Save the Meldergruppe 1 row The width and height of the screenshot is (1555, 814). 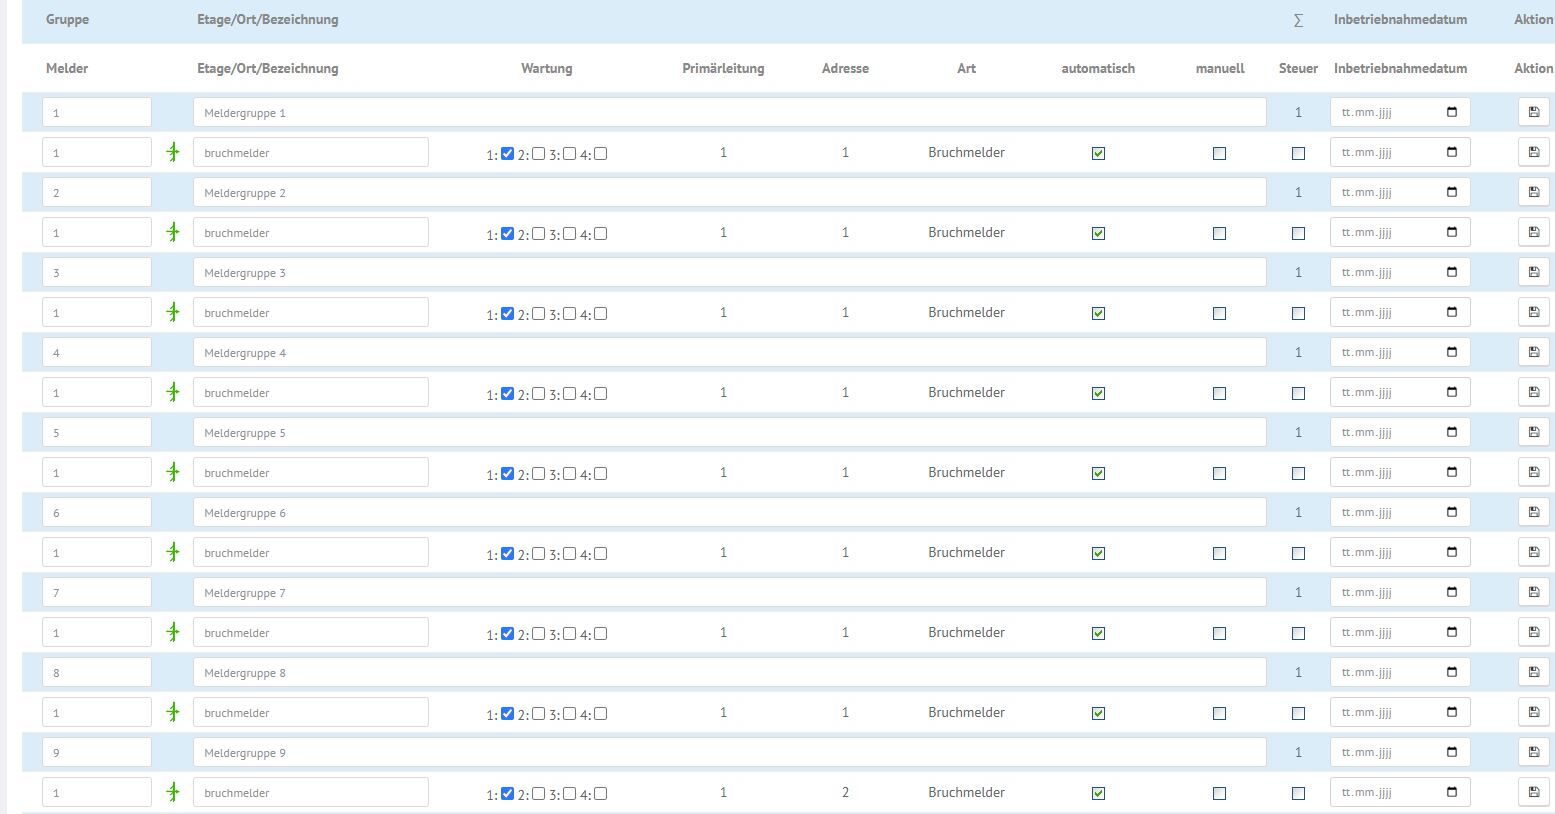[1534, 112]
